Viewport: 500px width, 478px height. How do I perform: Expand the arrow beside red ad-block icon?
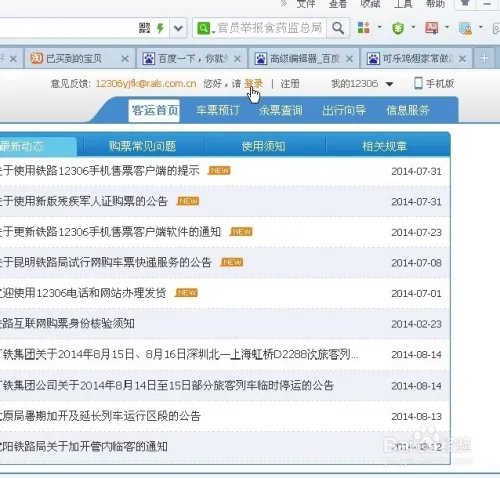coord(447,27)
